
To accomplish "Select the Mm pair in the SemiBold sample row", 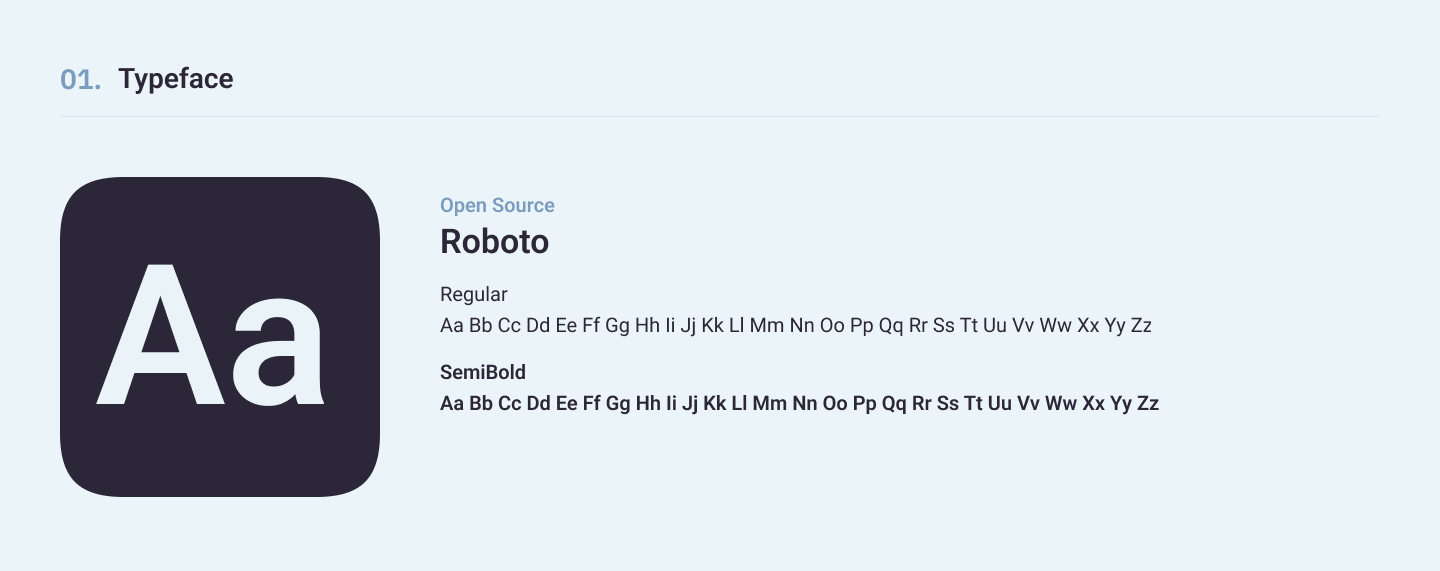I will coord(770,404).
